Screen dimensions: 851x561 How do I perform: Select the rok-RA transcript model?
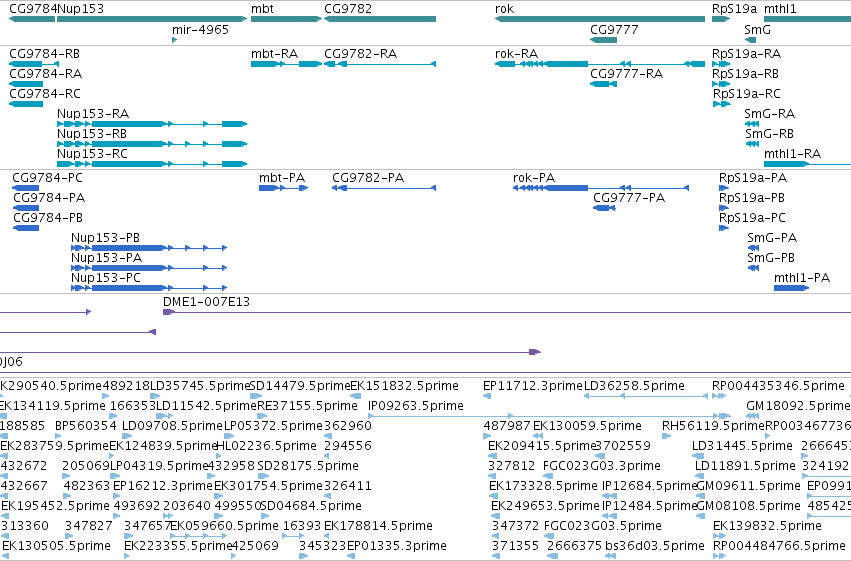600,64
